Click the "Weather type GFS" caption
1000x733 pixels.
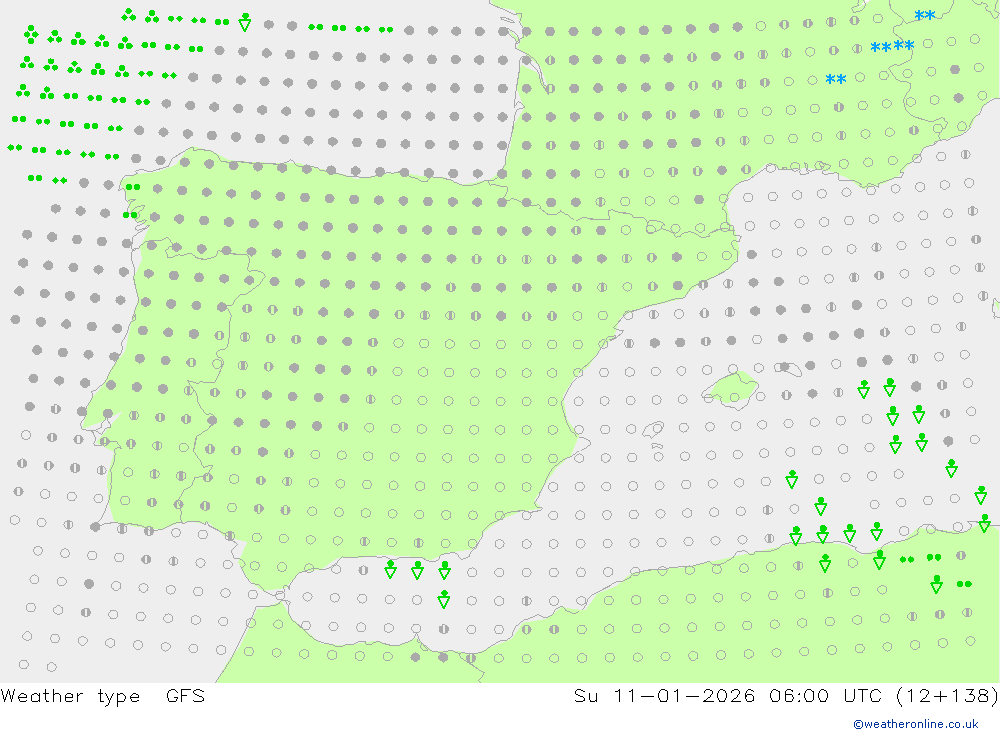pyautogui.click(x=103, y=696)
